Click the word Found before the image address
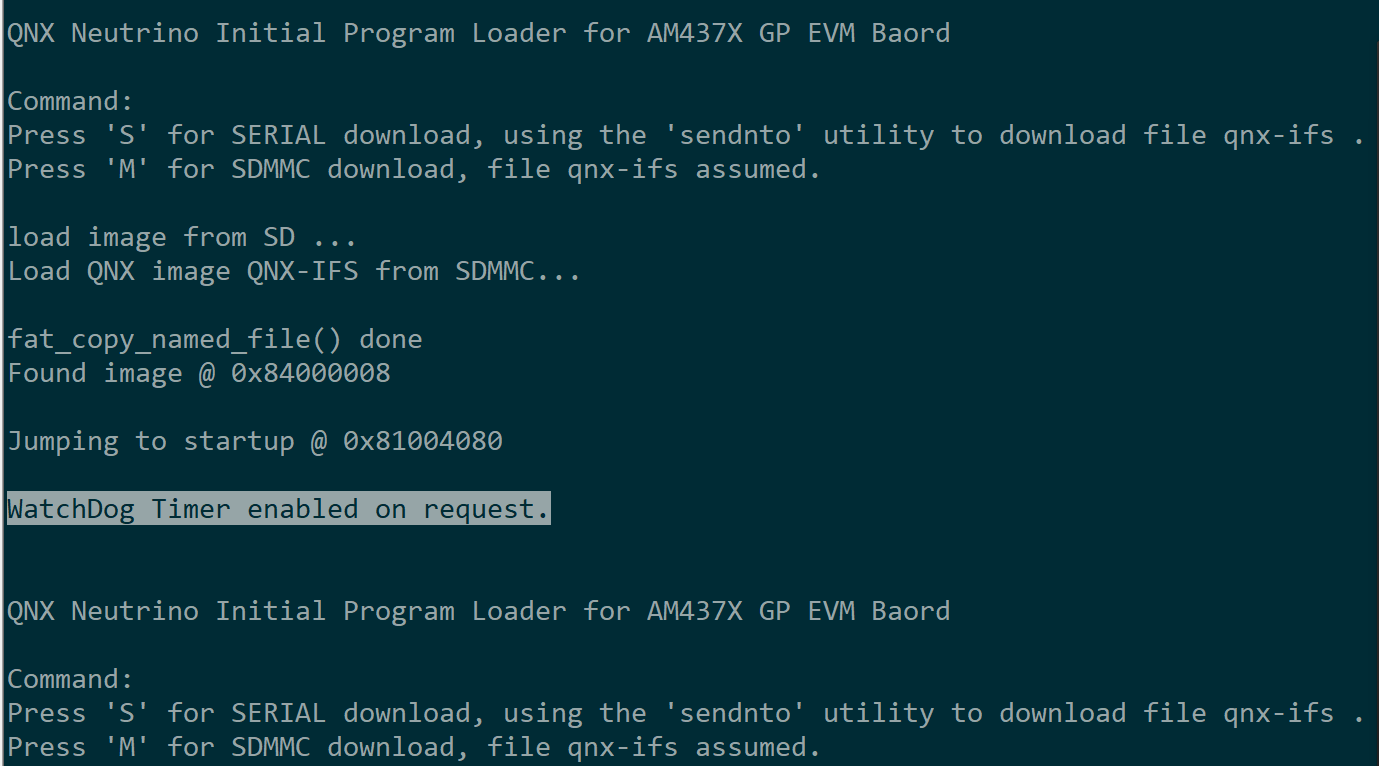The width and height of the screenshot is (1379, 766). coord(46,374)
